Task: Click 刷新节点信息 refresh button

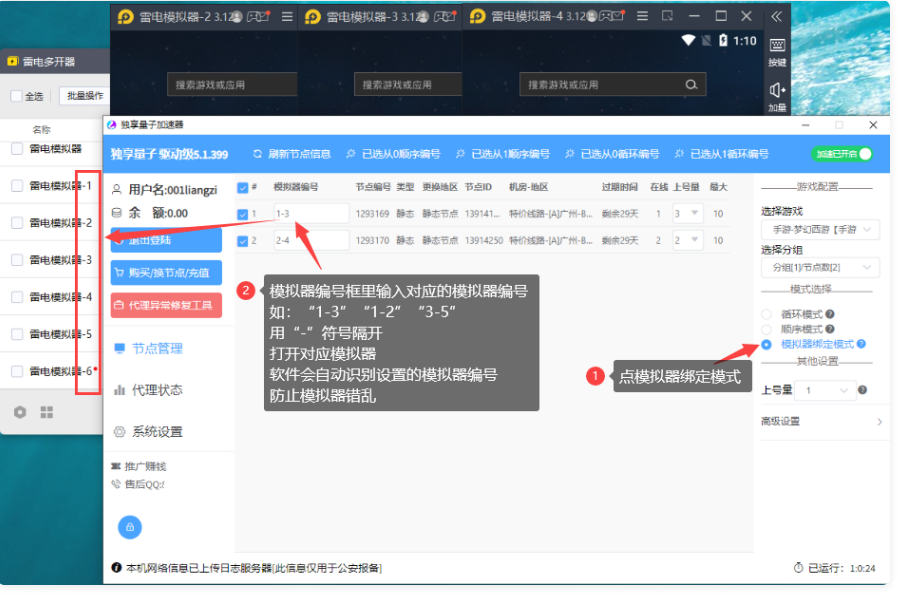Action: pos(292,154)
